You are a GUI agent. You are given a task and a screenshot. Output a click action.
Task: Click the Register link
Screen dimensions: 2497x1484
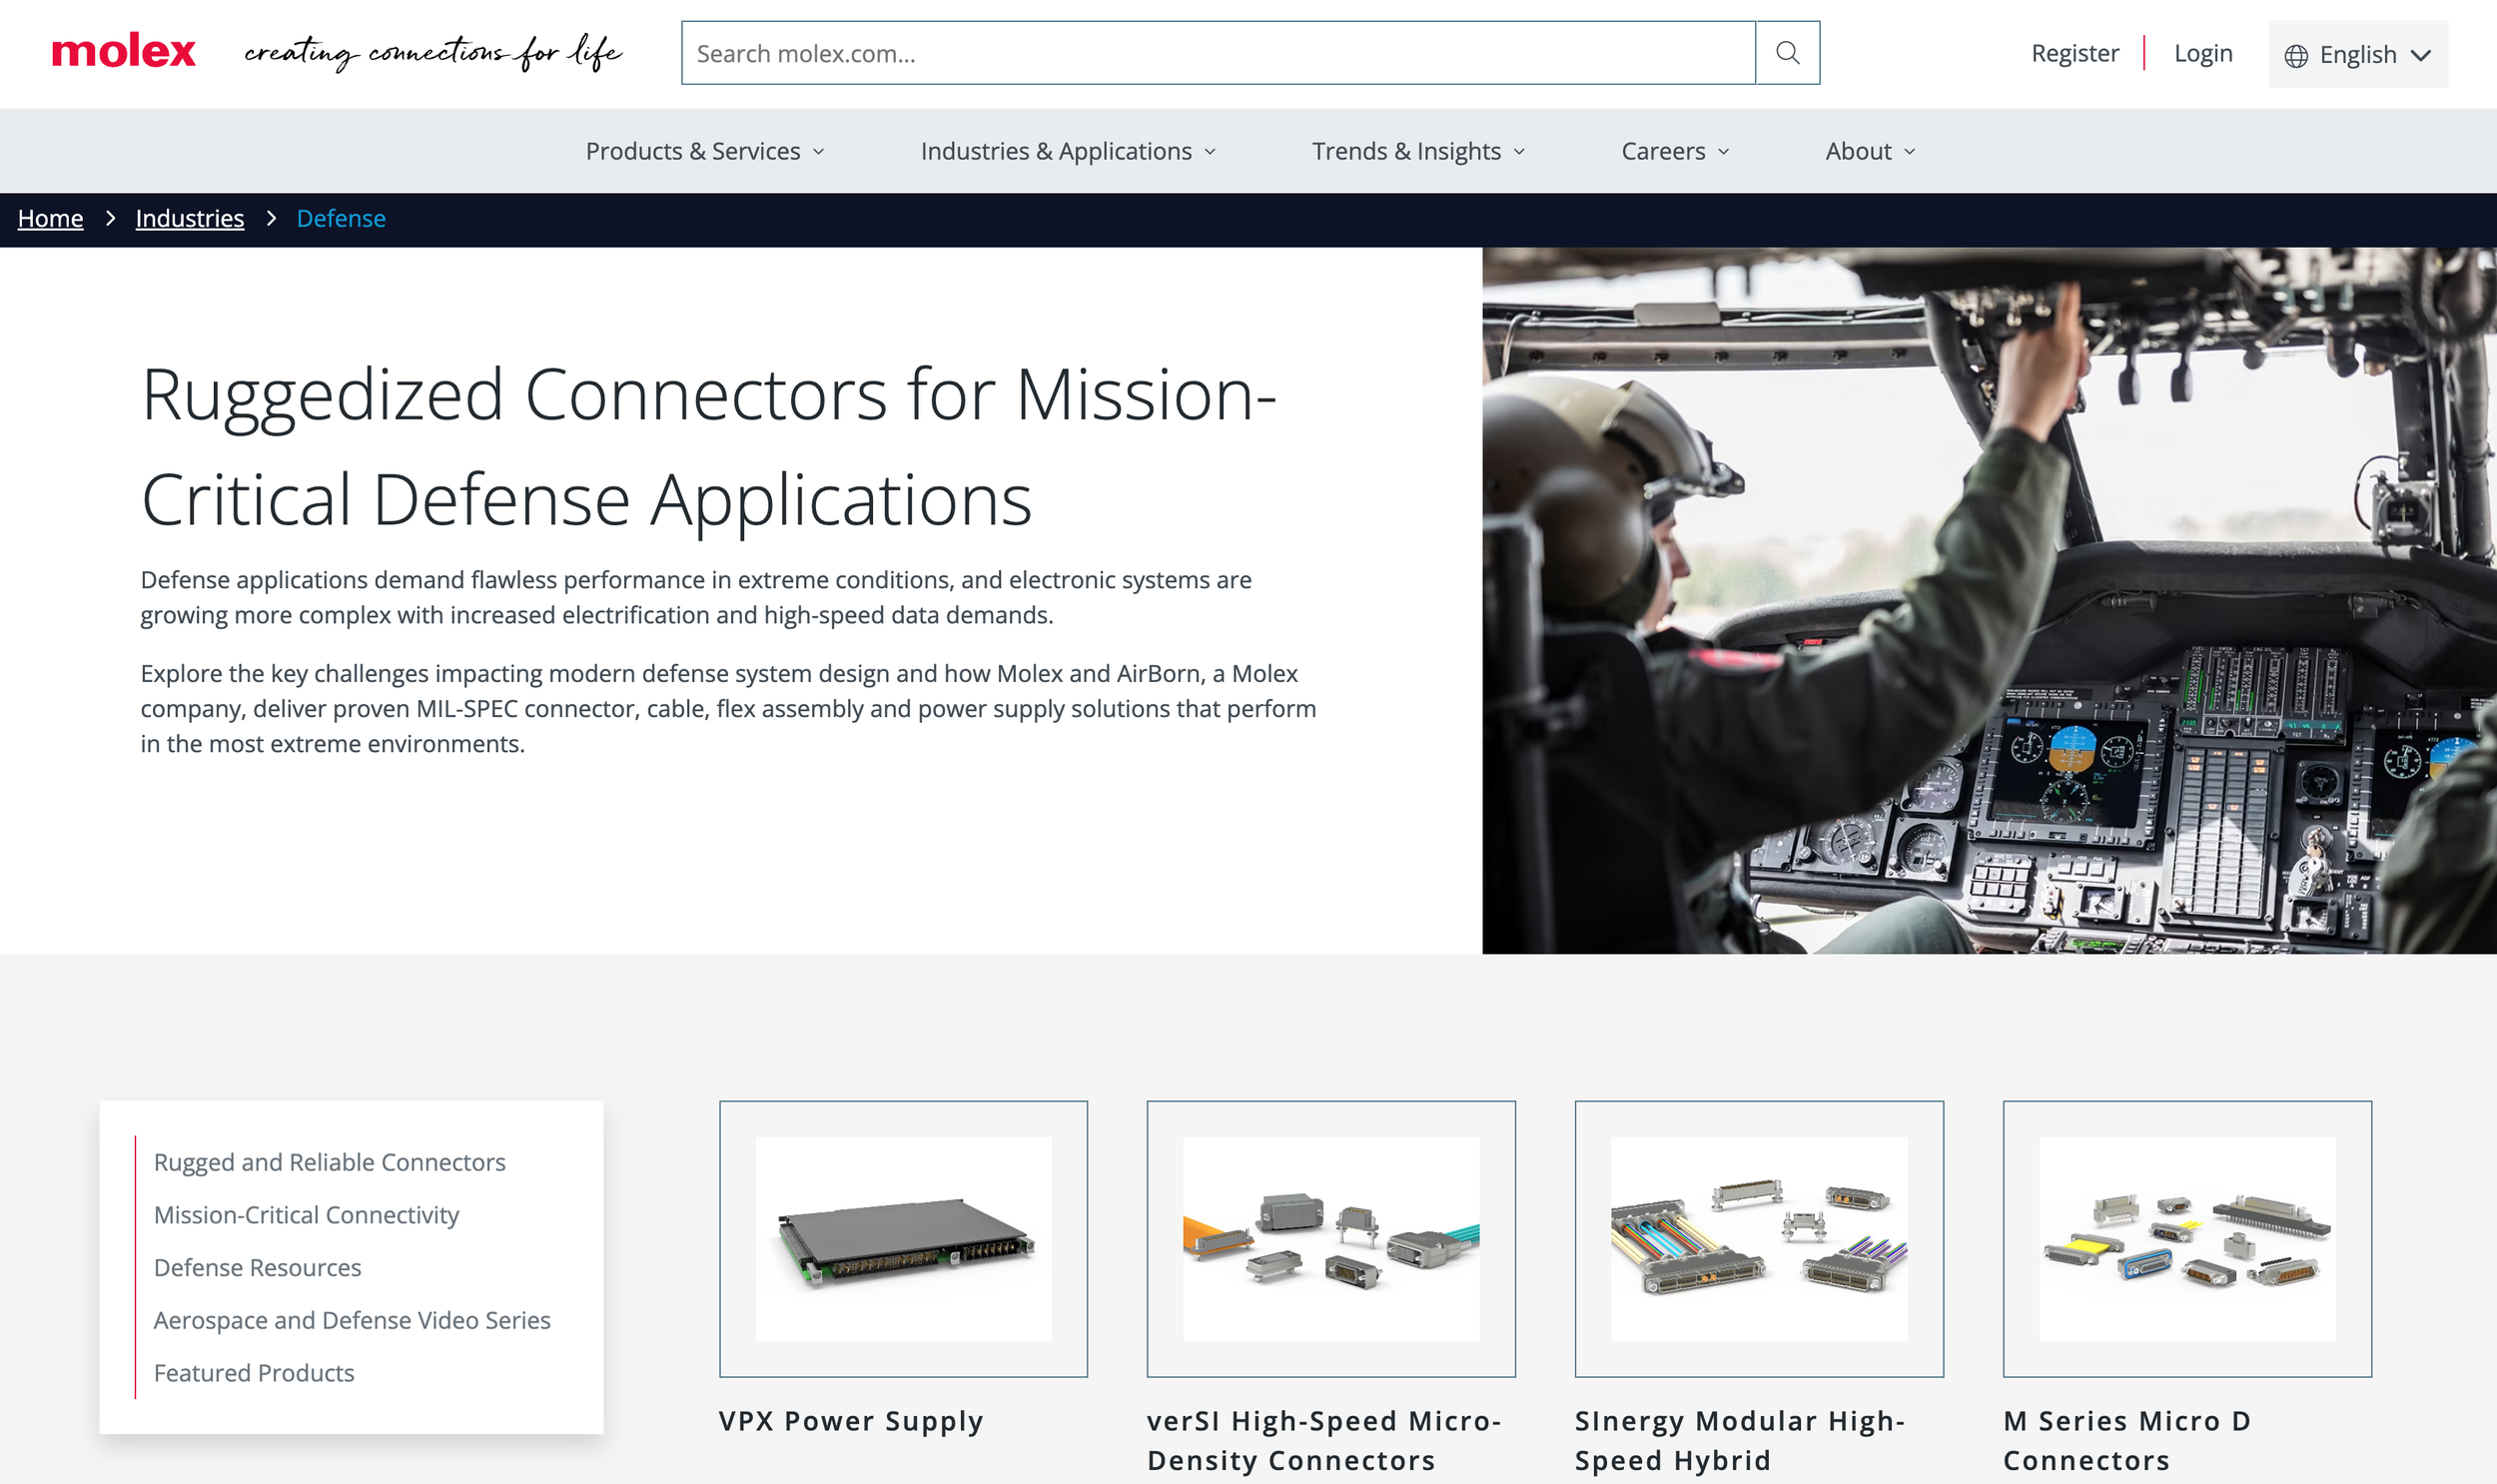click(2074, 53)
